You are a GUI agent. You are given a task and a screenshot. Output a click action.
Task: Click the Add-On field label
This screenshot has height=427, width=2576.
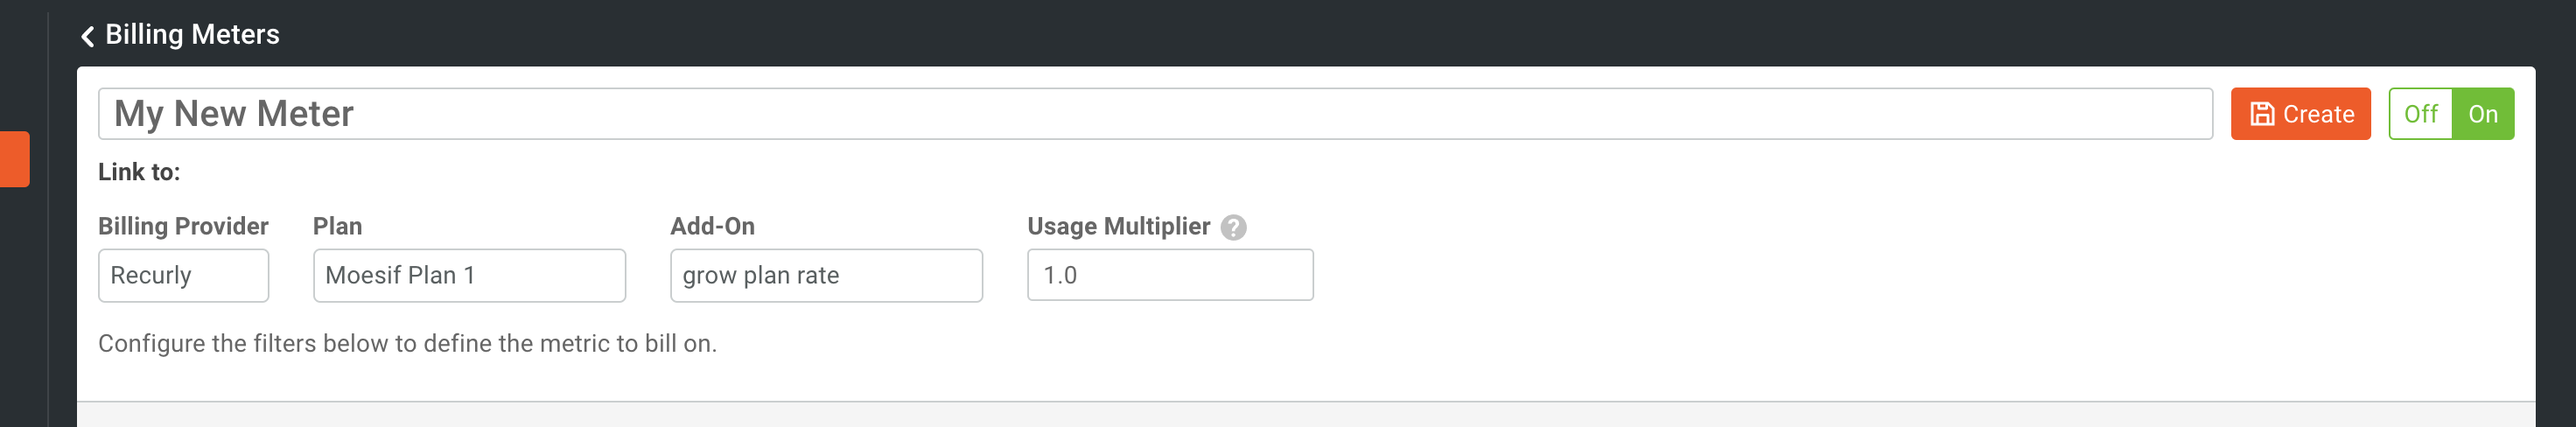point(712,226)
